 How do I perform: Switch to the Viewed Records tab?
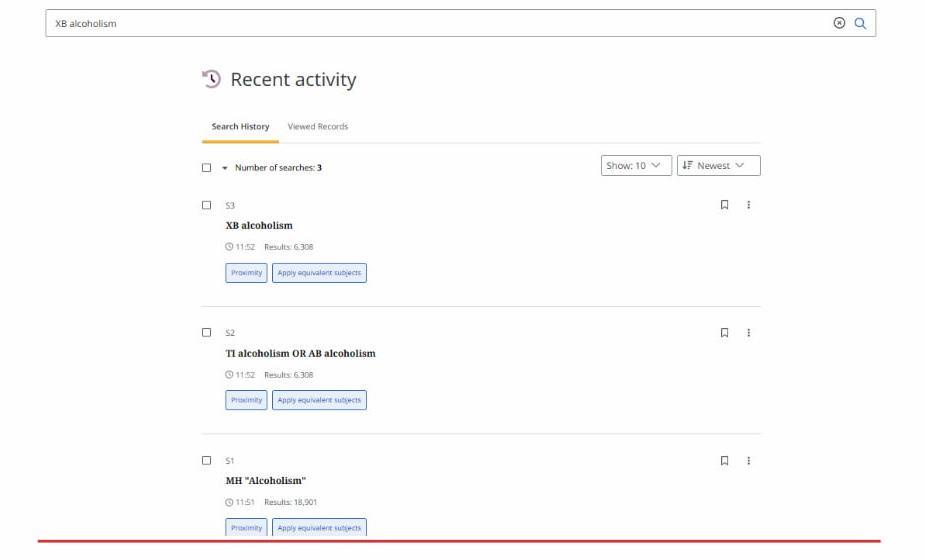pos(317,127)
